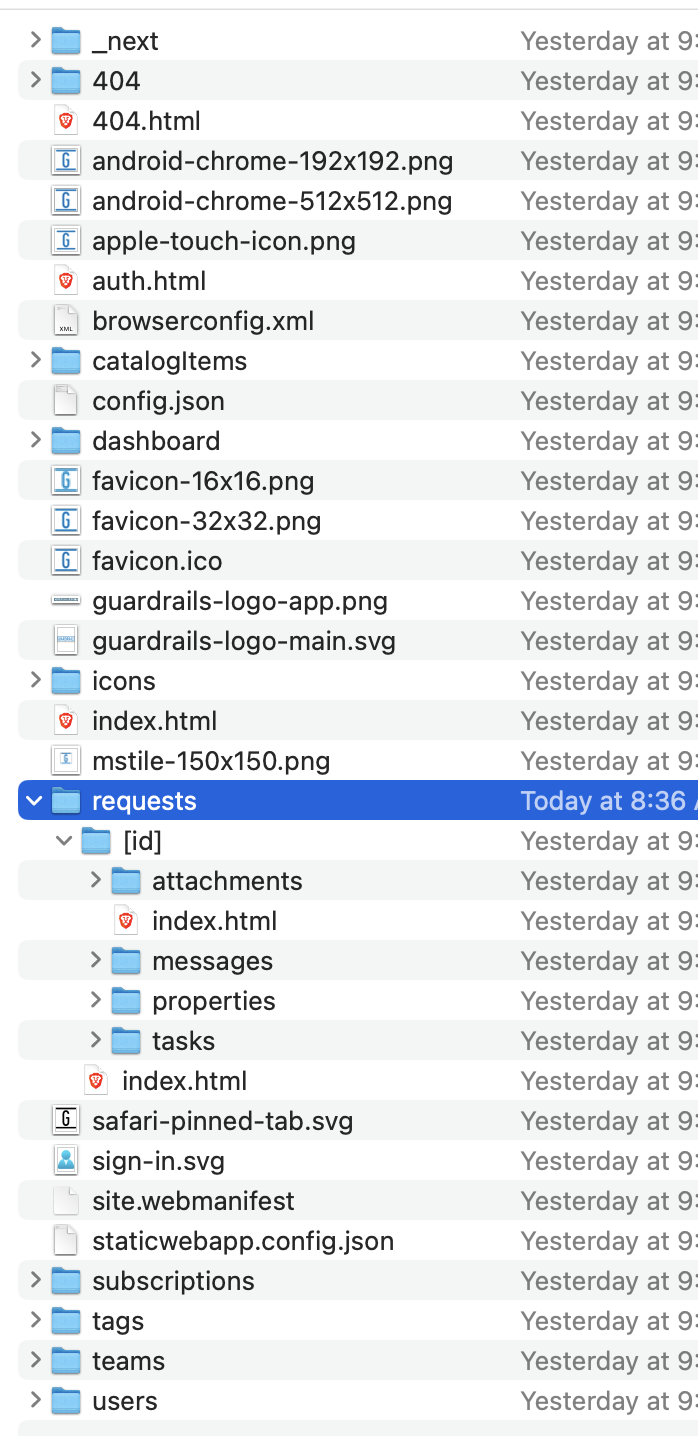Click staticwebapp.config.json file icon
698x1436 pixels.
coord(66,1241)
